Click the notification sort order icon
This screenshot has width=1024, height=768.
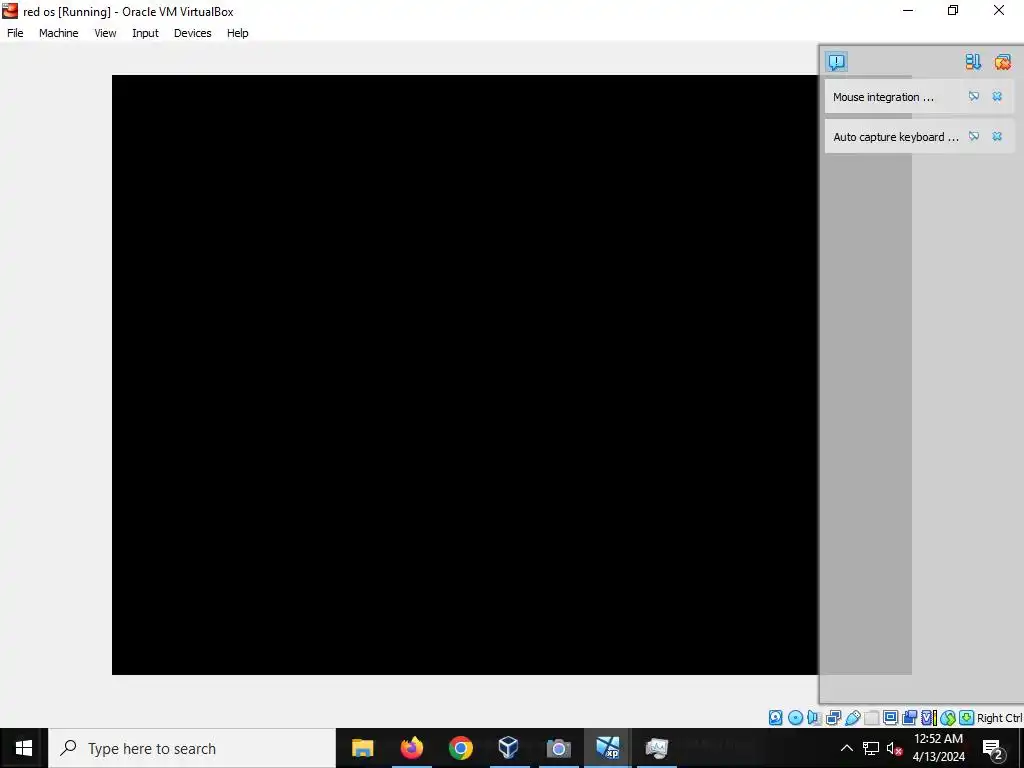coord(973,62)
